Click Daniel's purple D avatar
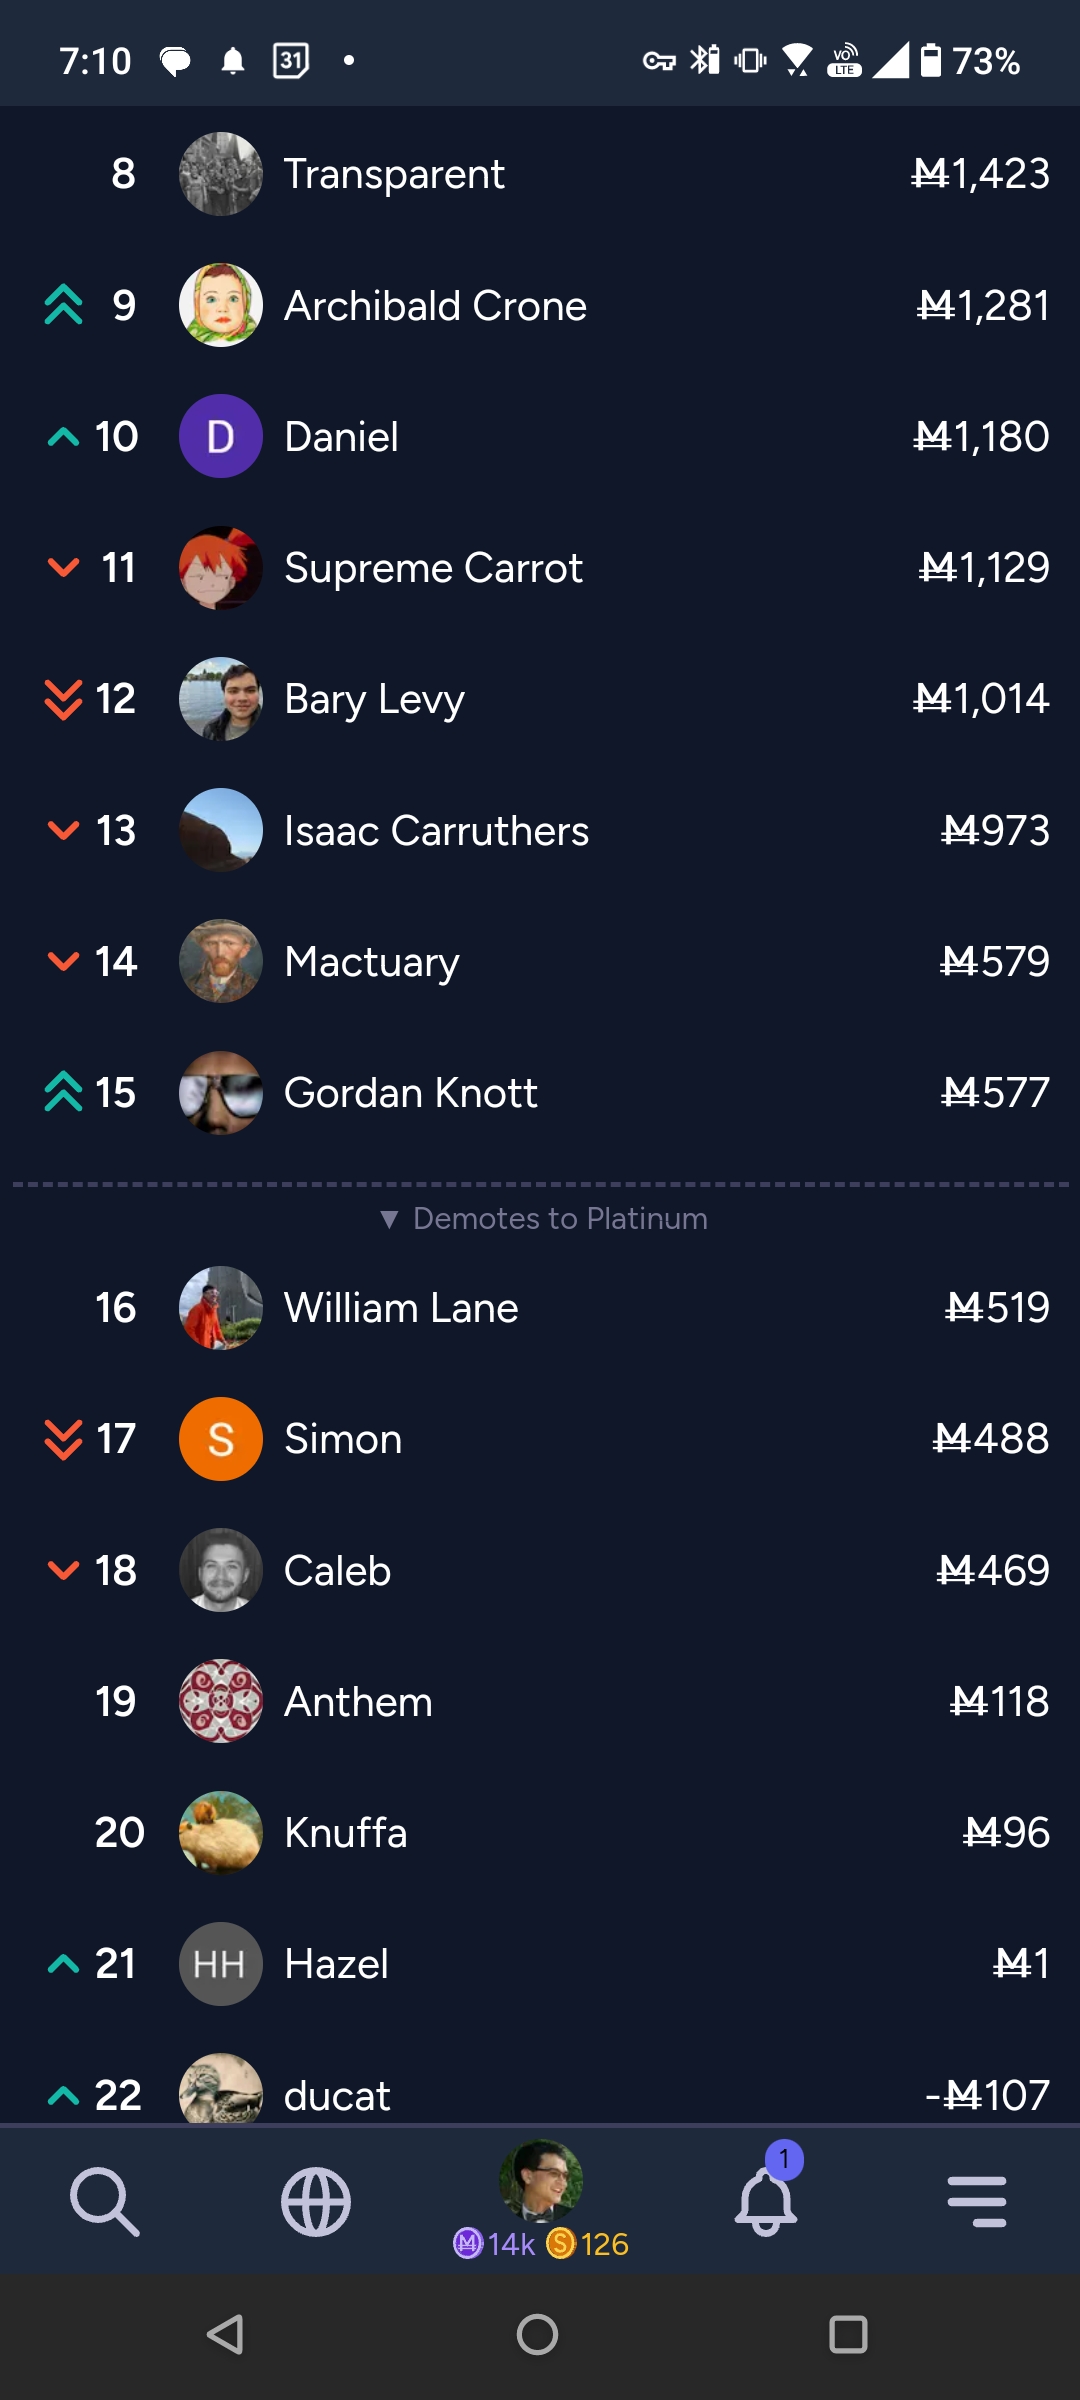The height and width of the screenshot is (2400, 1080). tap(221, 436)
